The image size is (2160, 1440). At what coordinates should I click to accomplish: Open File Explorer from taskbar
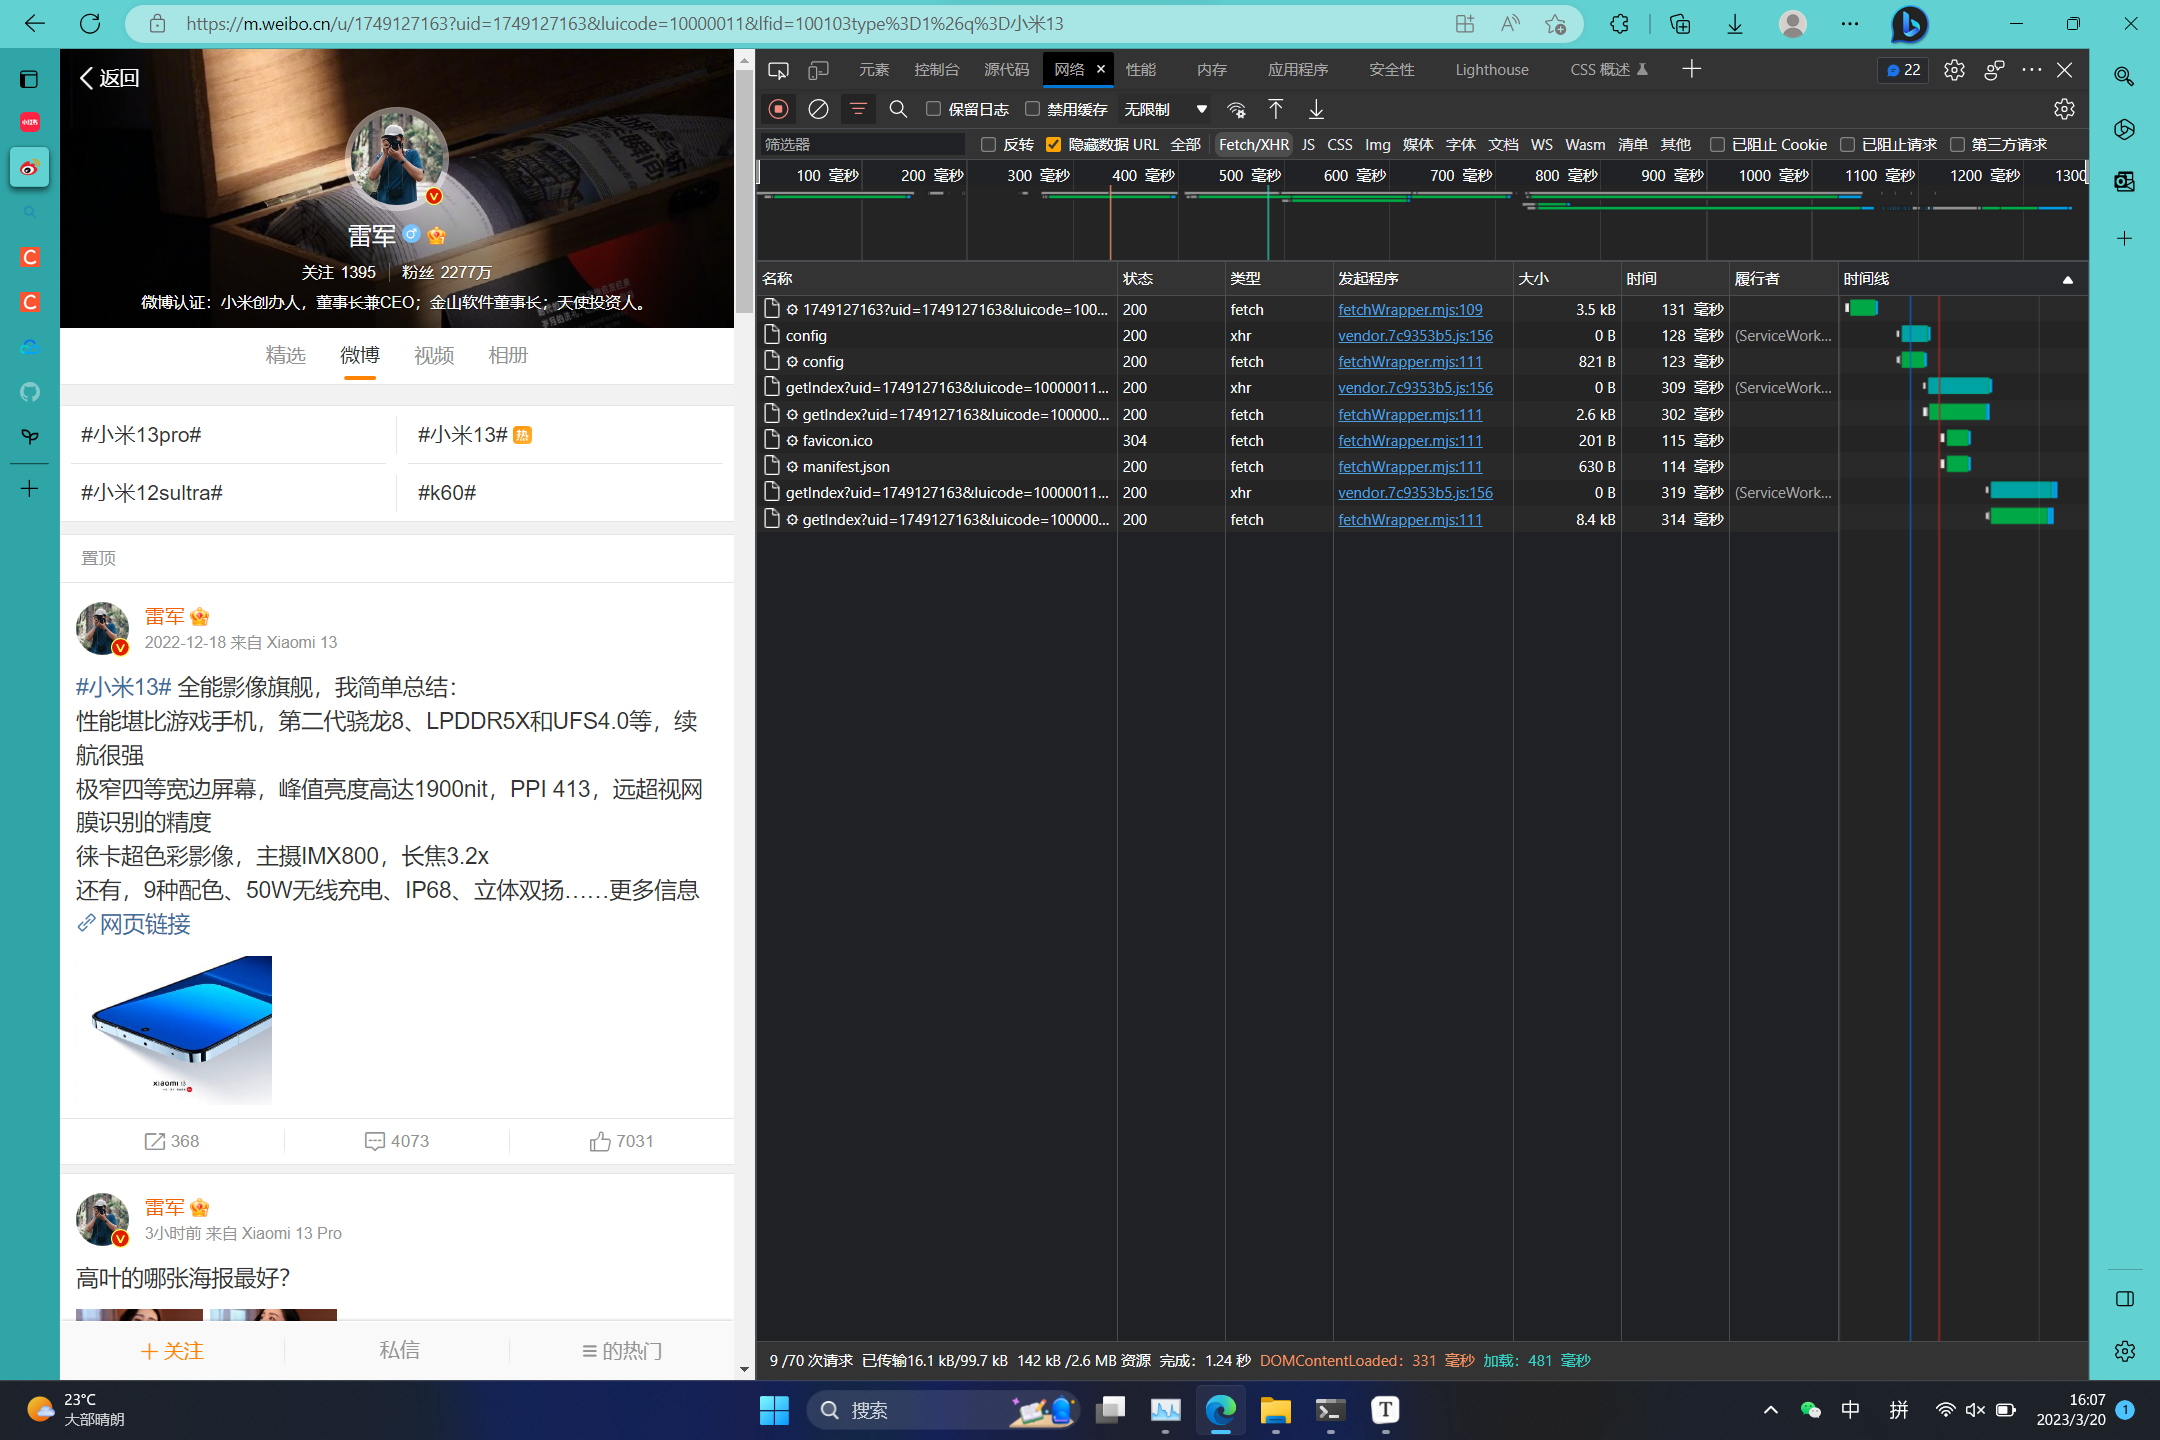point(1276,1410)
